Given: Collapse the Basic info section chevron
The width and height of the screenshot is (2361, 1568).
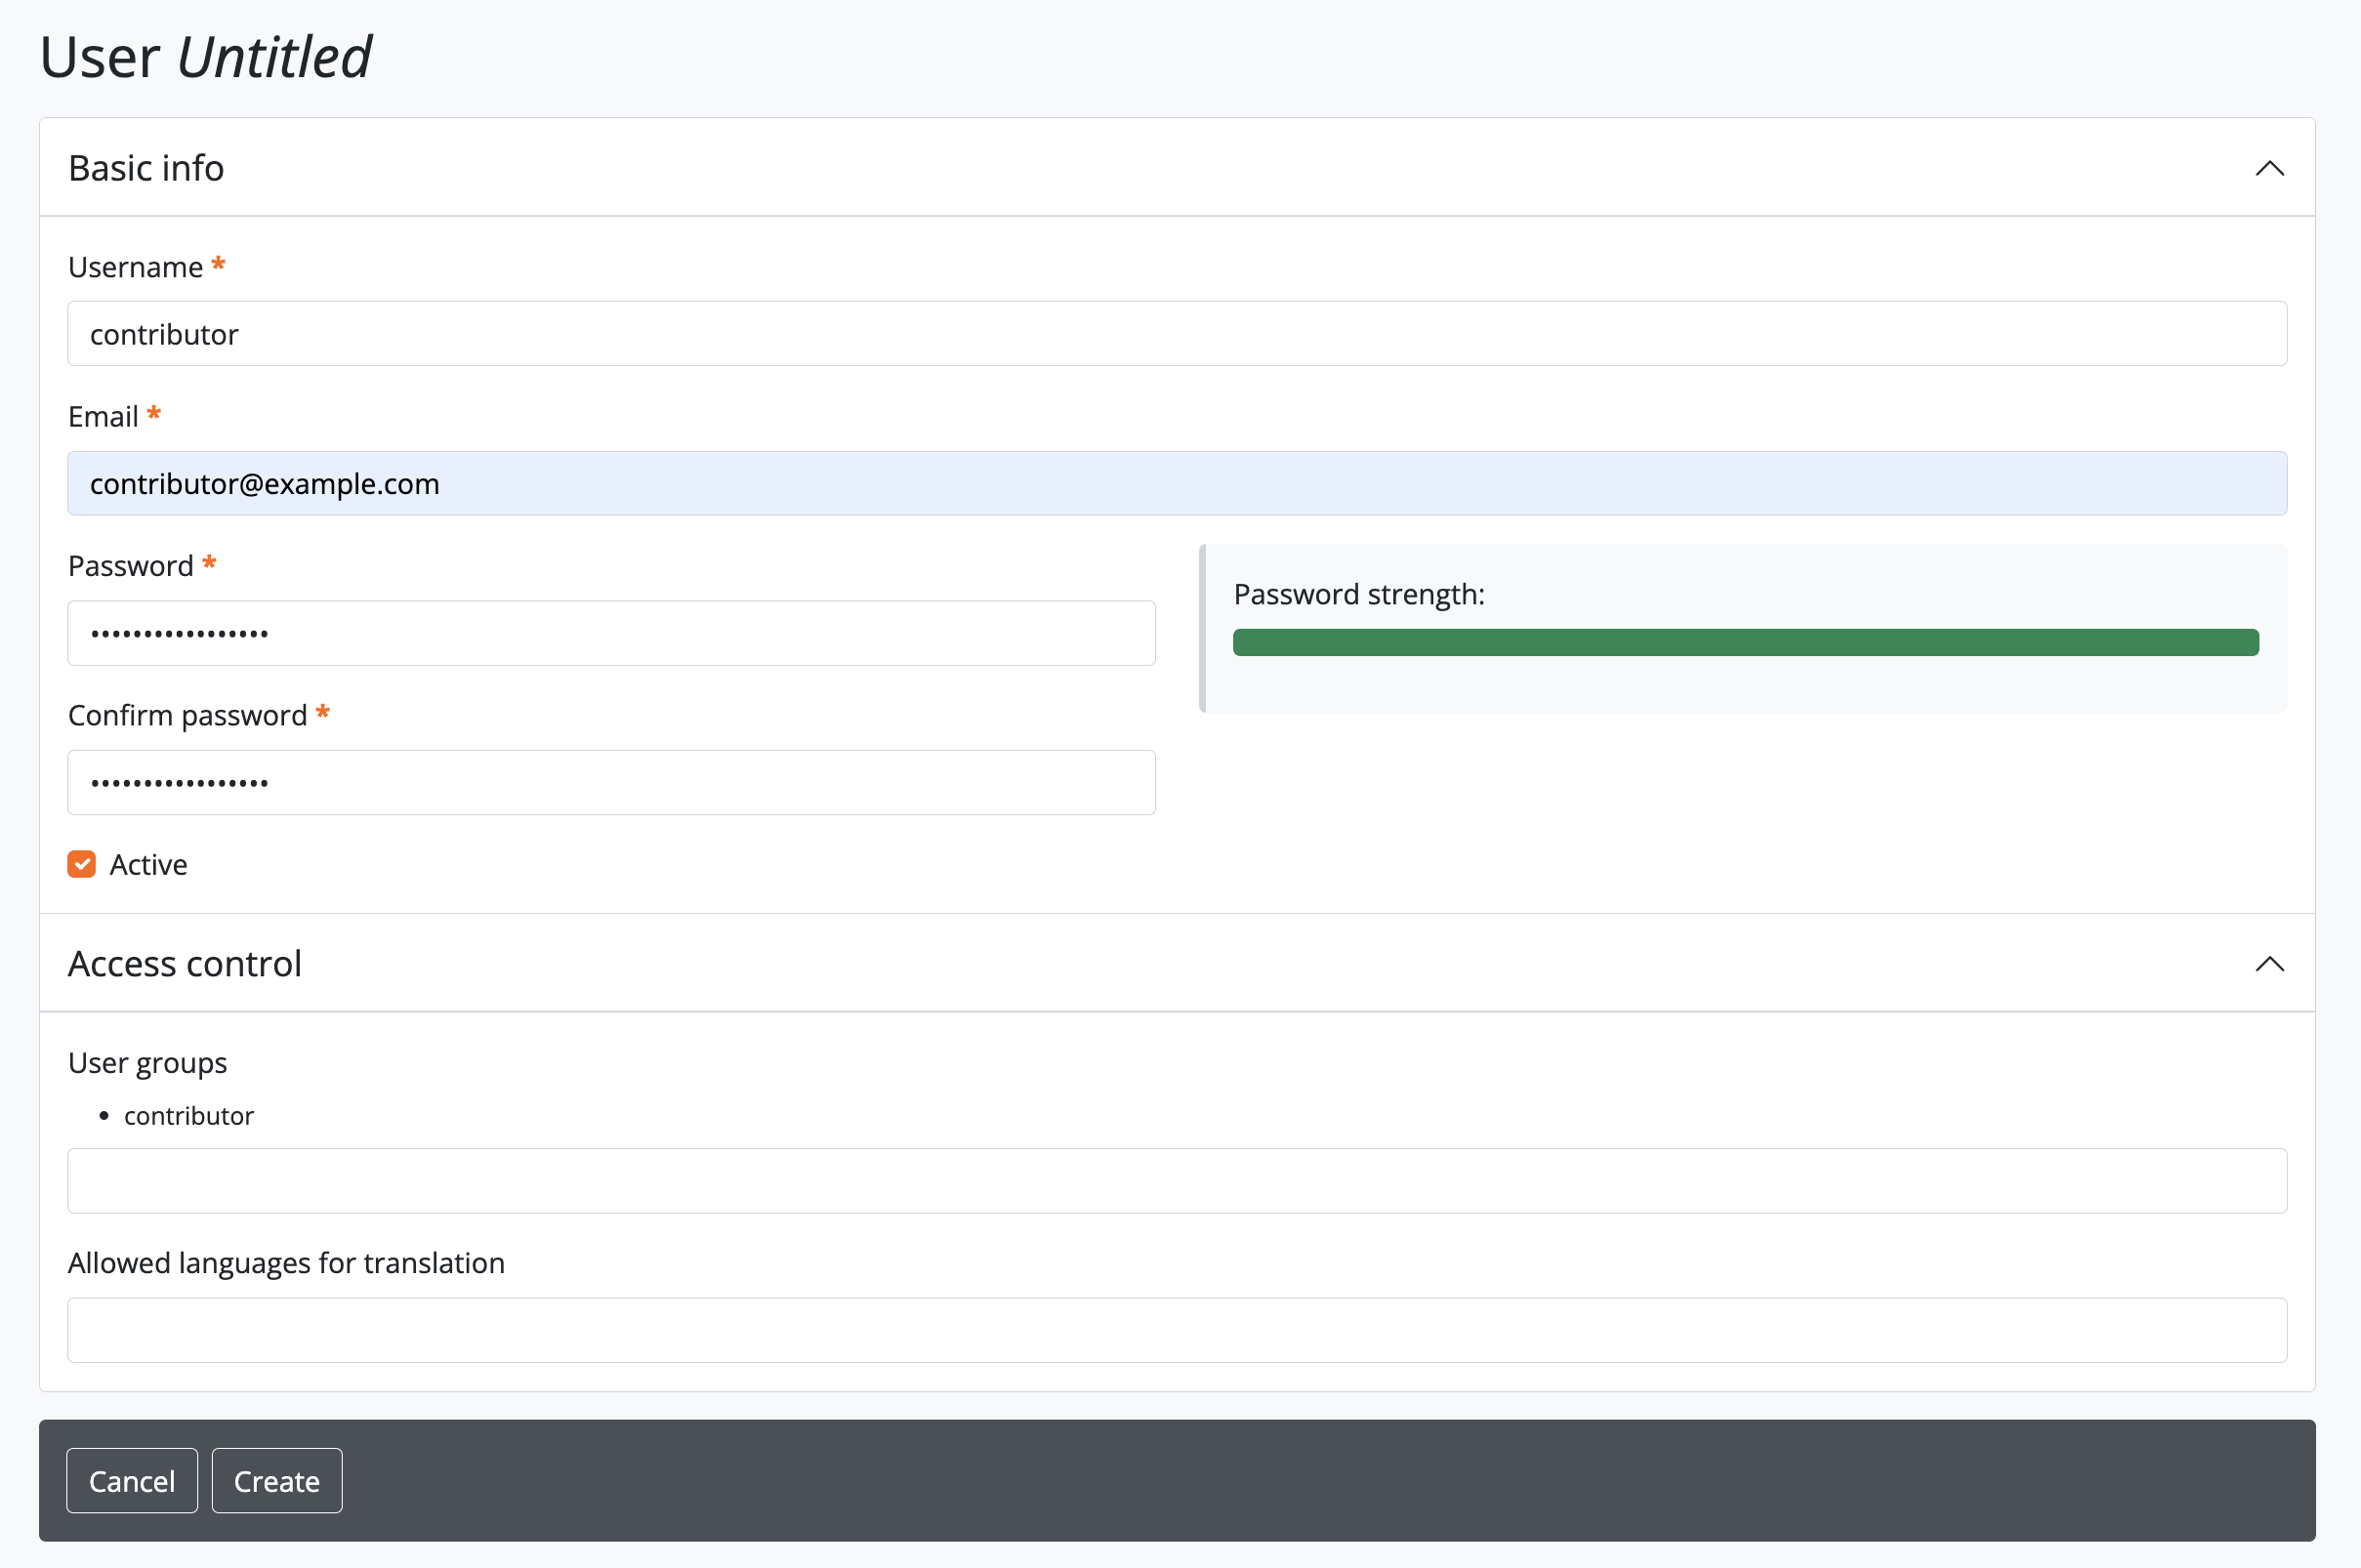Looking at the screenshot, I should 2269,168.
